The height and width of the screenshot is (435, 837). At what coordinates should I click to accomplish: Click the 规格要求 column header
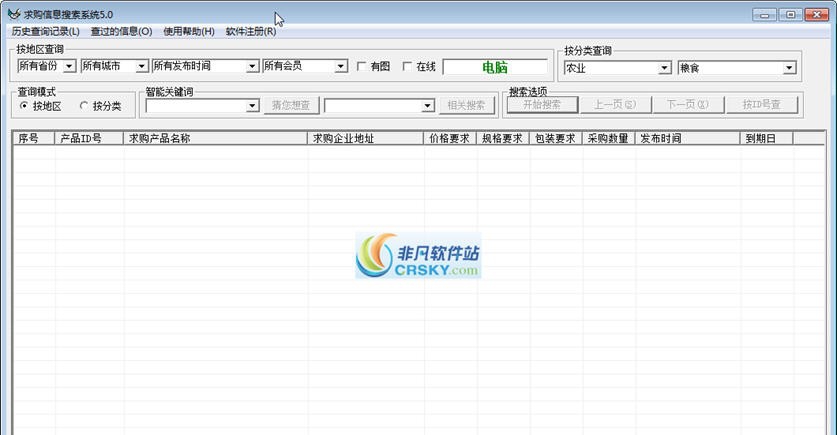(503, 138)
